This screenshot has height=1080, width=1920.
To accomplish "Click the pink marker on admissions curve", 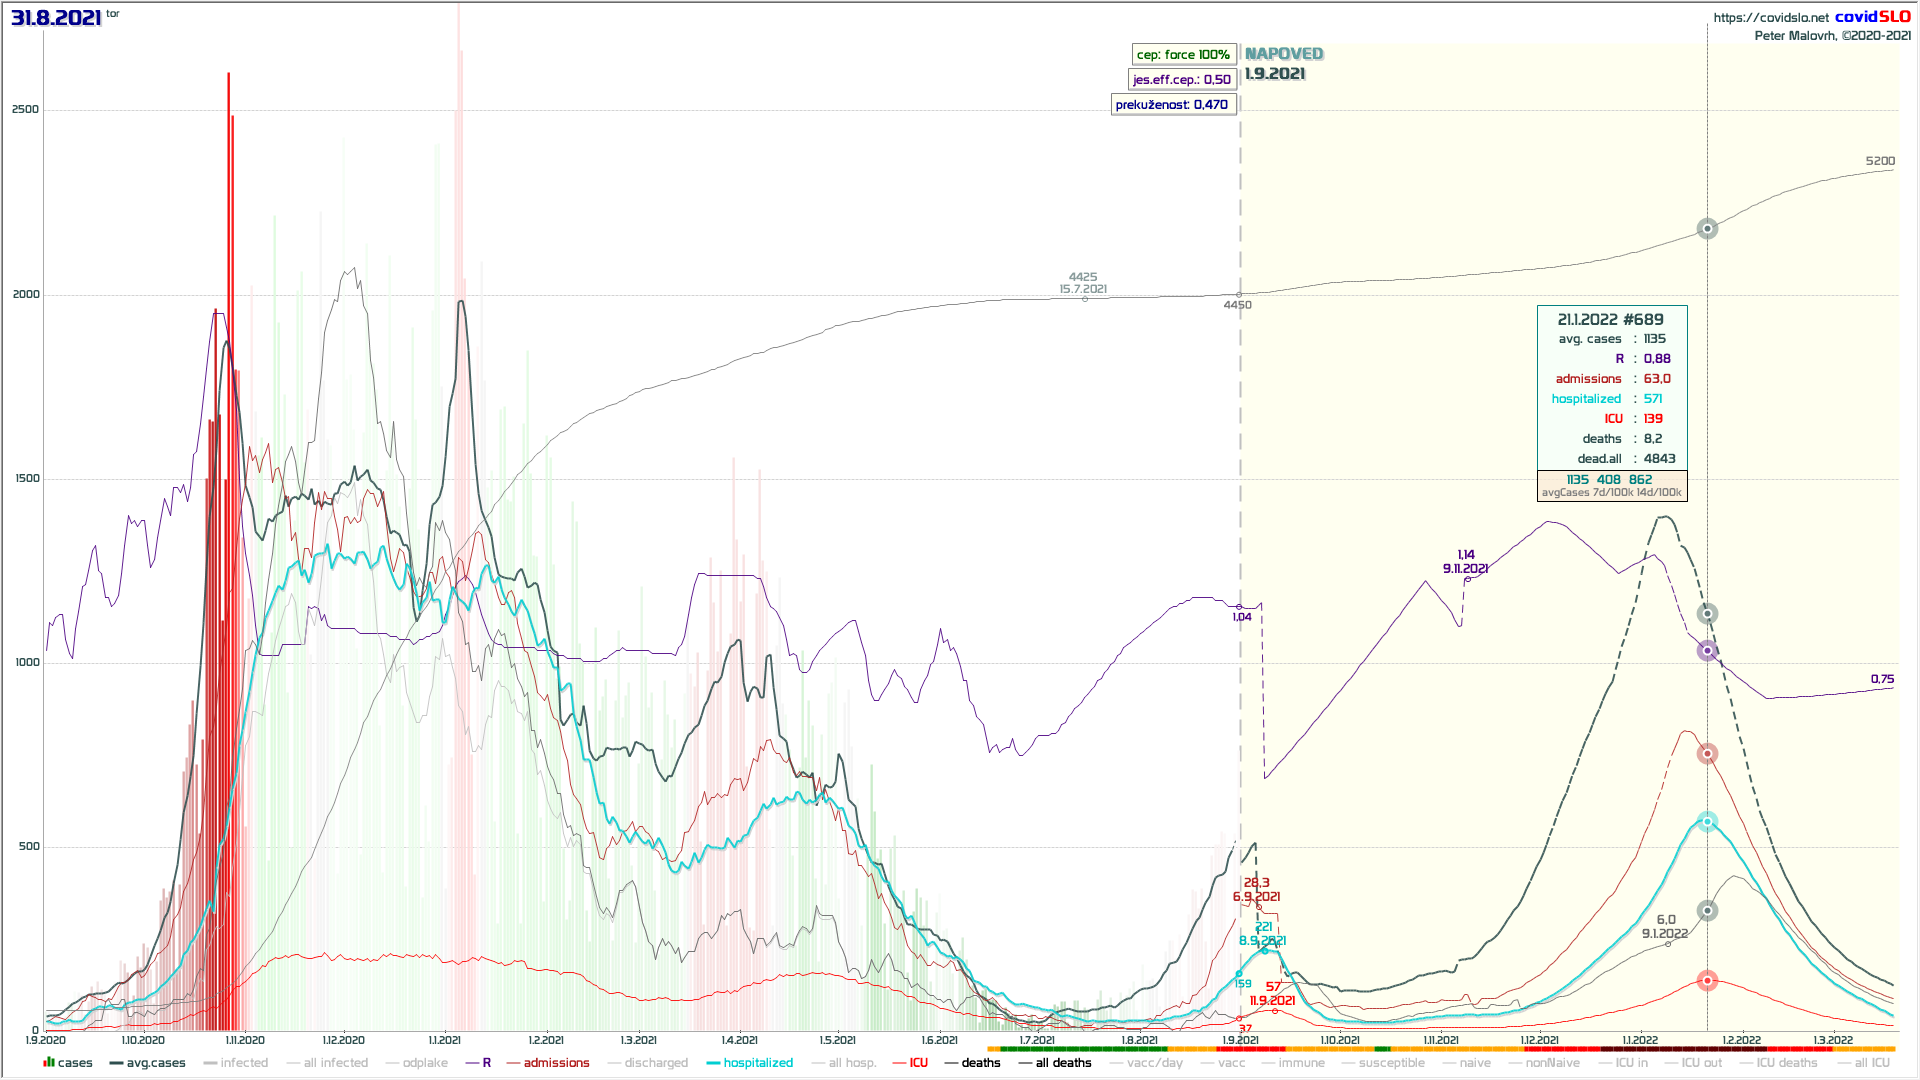I will coord(1707,754).
